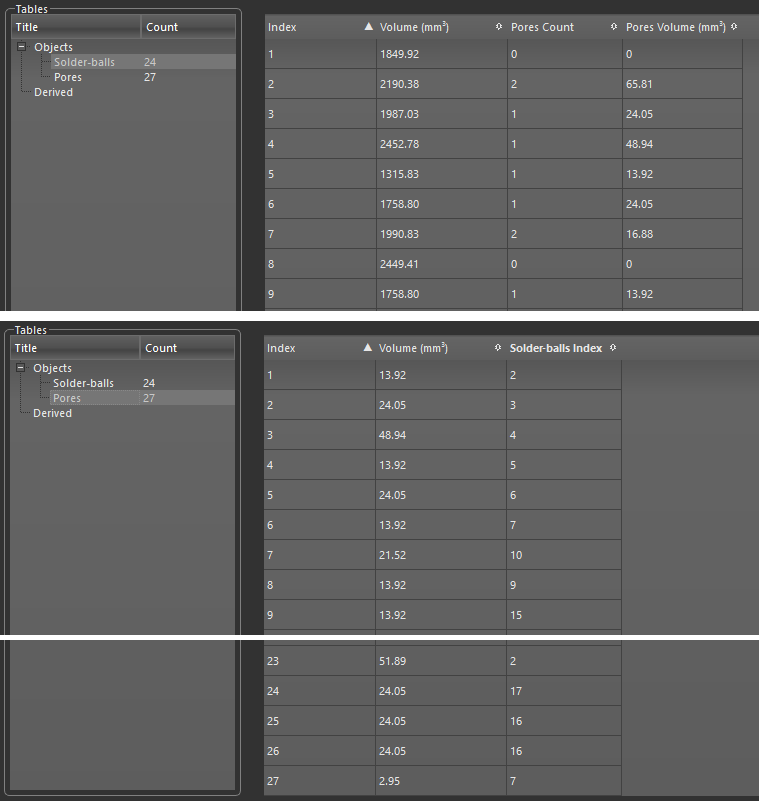Click pores volume cell 65.81
Image resolution: width=759 pixels, height=801 pixels.
pos(682,84)
